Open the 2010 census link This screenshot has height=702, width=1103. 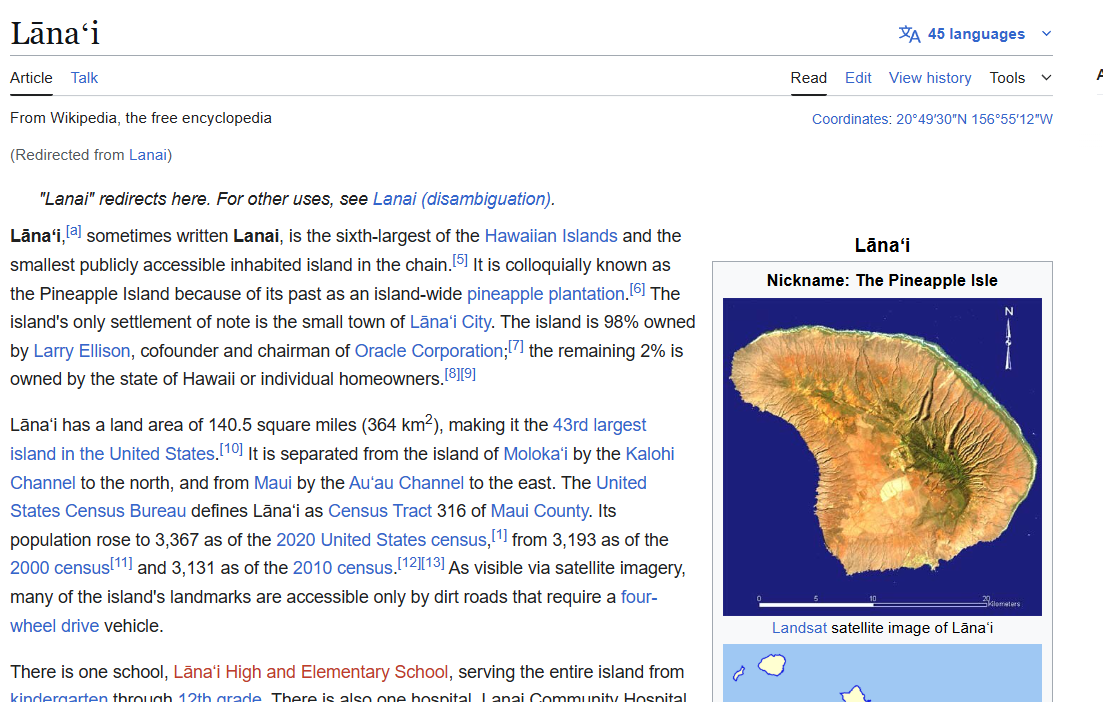[343, 568]
